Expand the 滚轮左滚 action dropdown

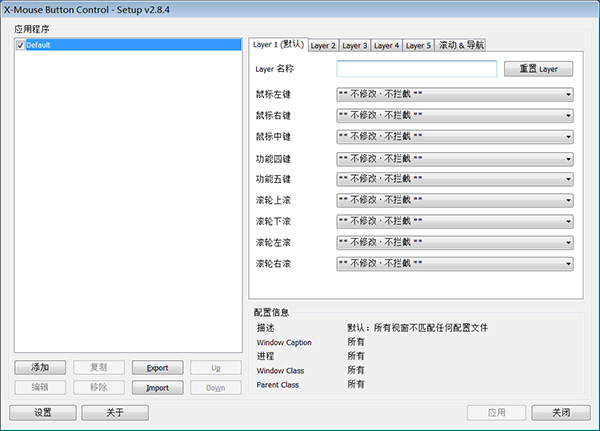pyautogui.click(x=455, y=243)
